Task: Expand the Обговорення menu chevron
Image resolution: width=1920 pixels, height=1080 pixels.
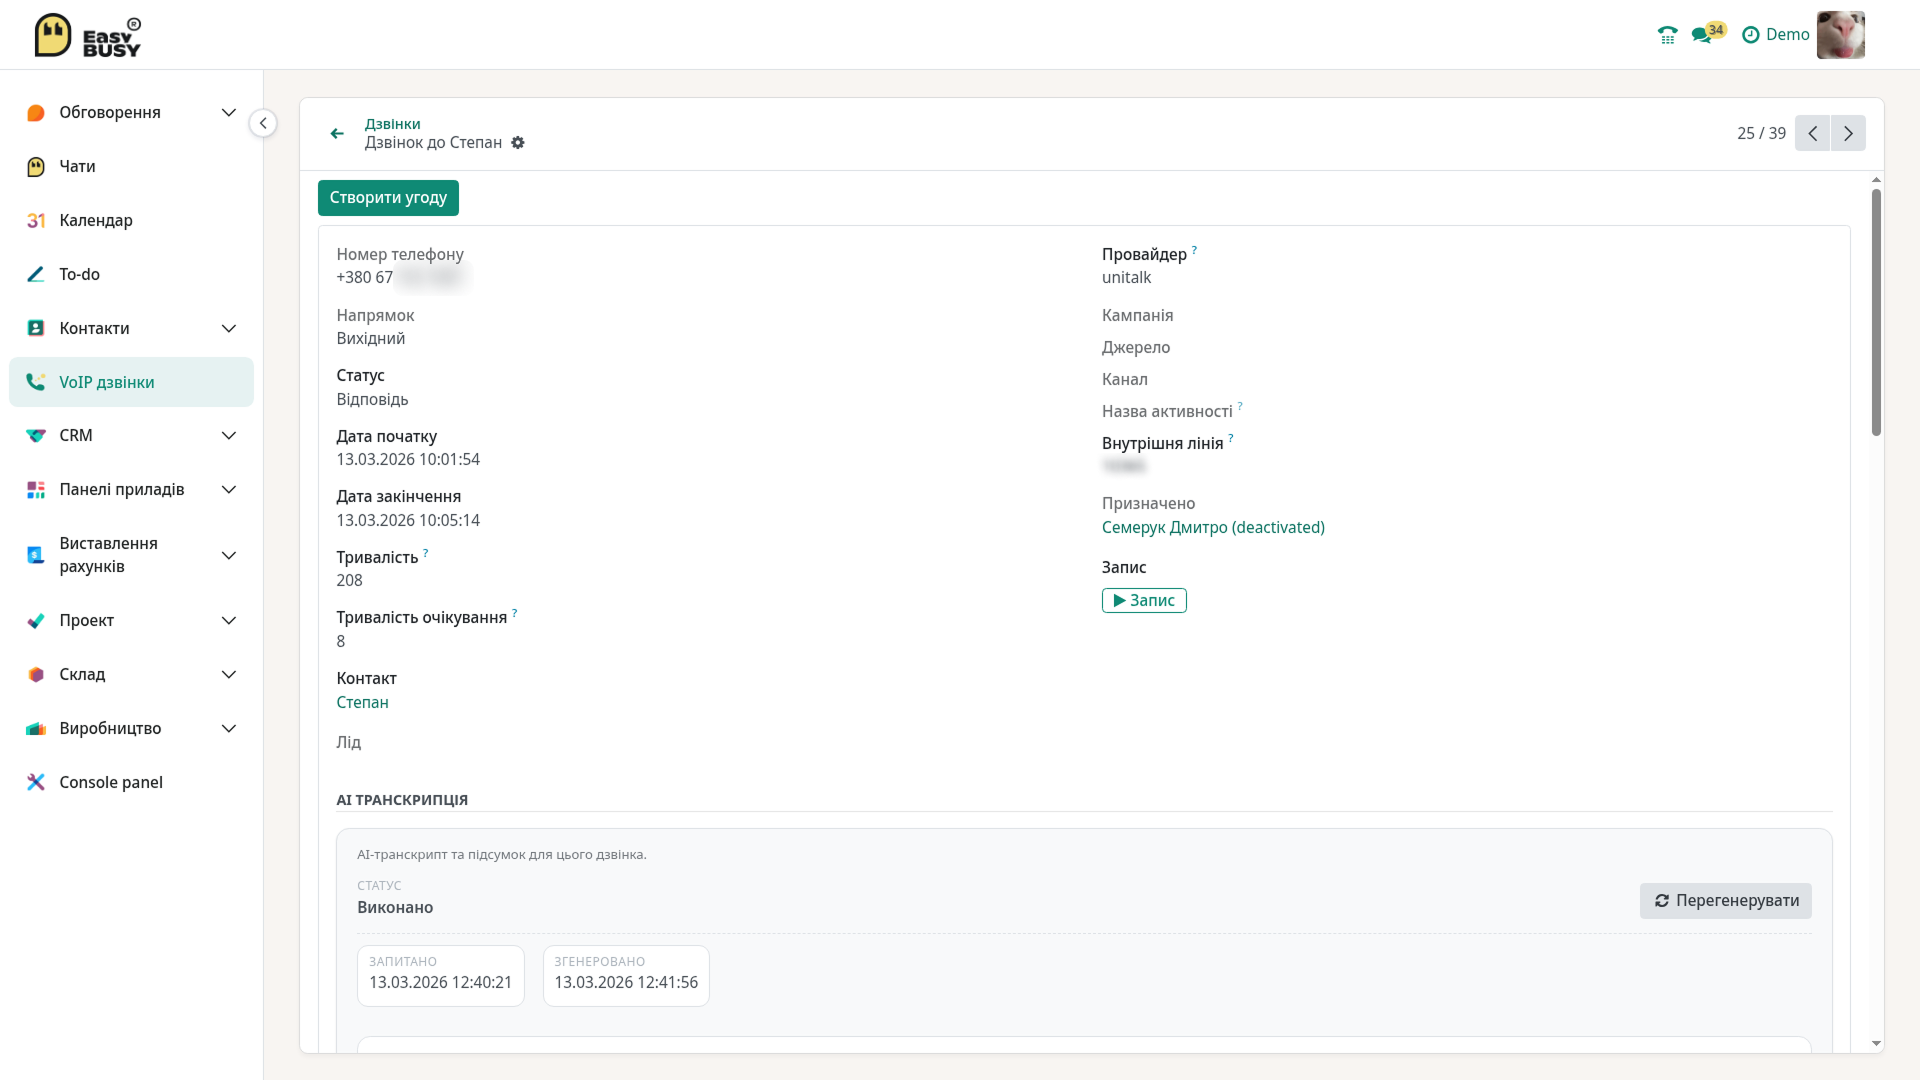Action: pos(229,112)
